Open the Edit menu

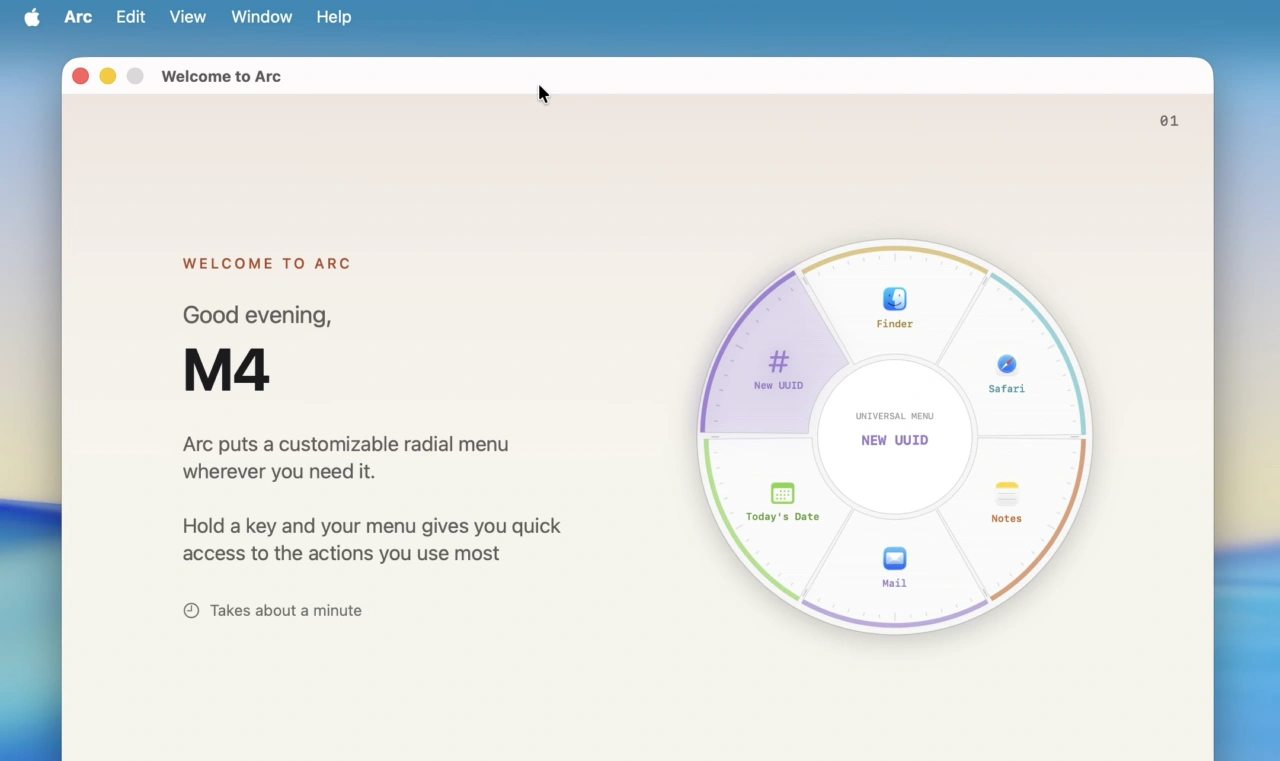[130, 17]
